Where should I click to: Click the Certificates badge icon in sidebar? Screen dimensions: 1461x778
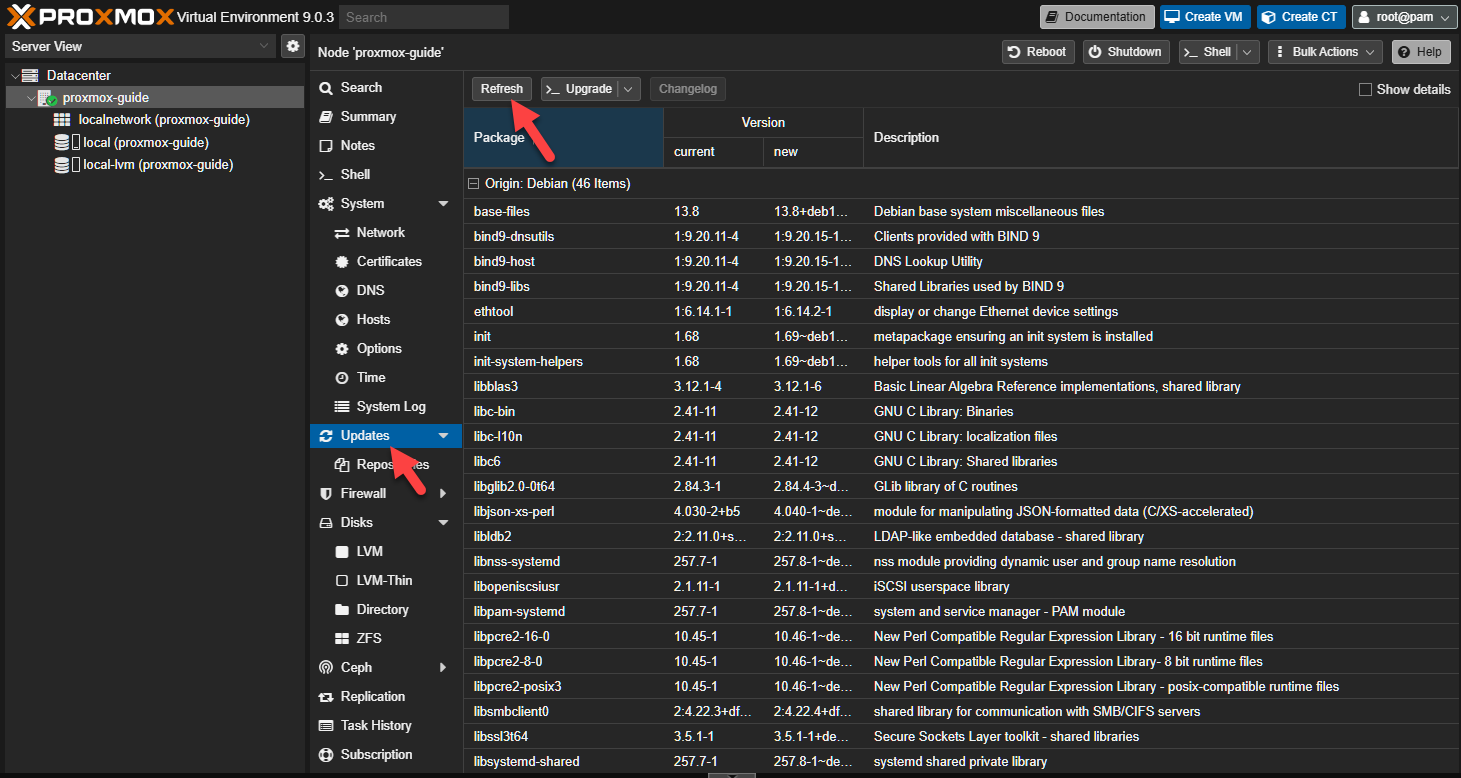(341, 262)
